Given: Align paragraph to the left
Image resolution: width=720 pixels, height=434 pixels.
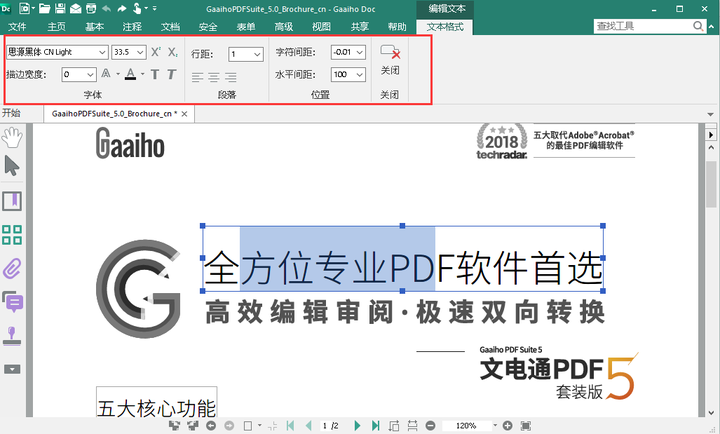Looking at the screenshot, I should 197,77.
